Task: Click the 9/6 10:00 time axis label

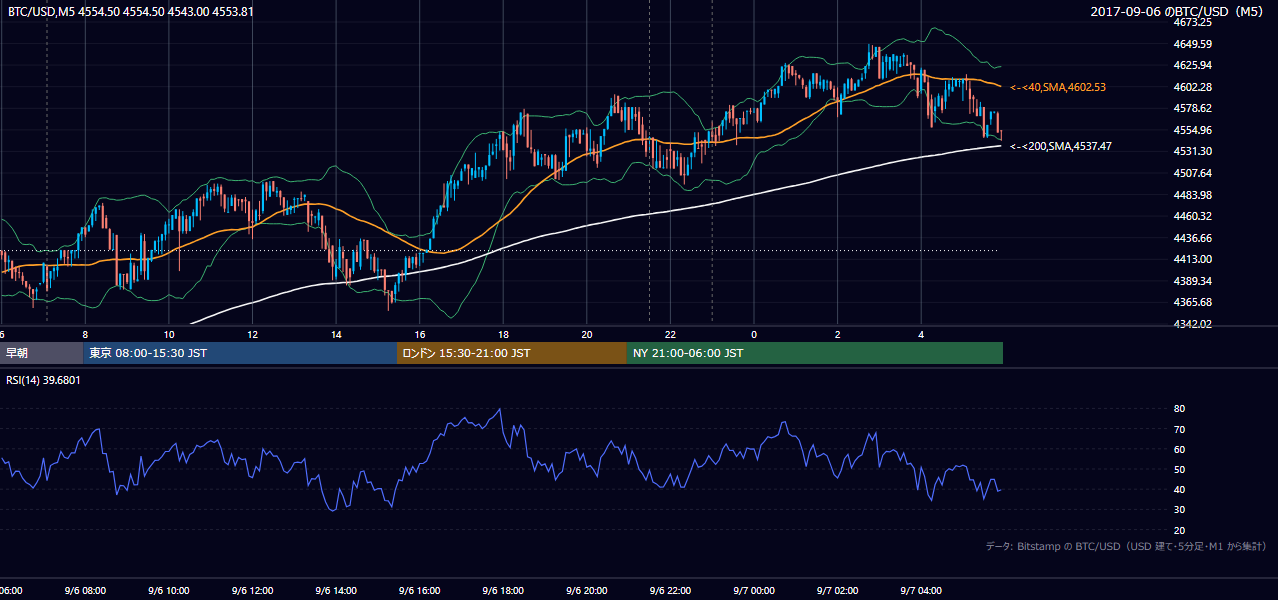Action: pyautogui.click(x=168, y=591)
